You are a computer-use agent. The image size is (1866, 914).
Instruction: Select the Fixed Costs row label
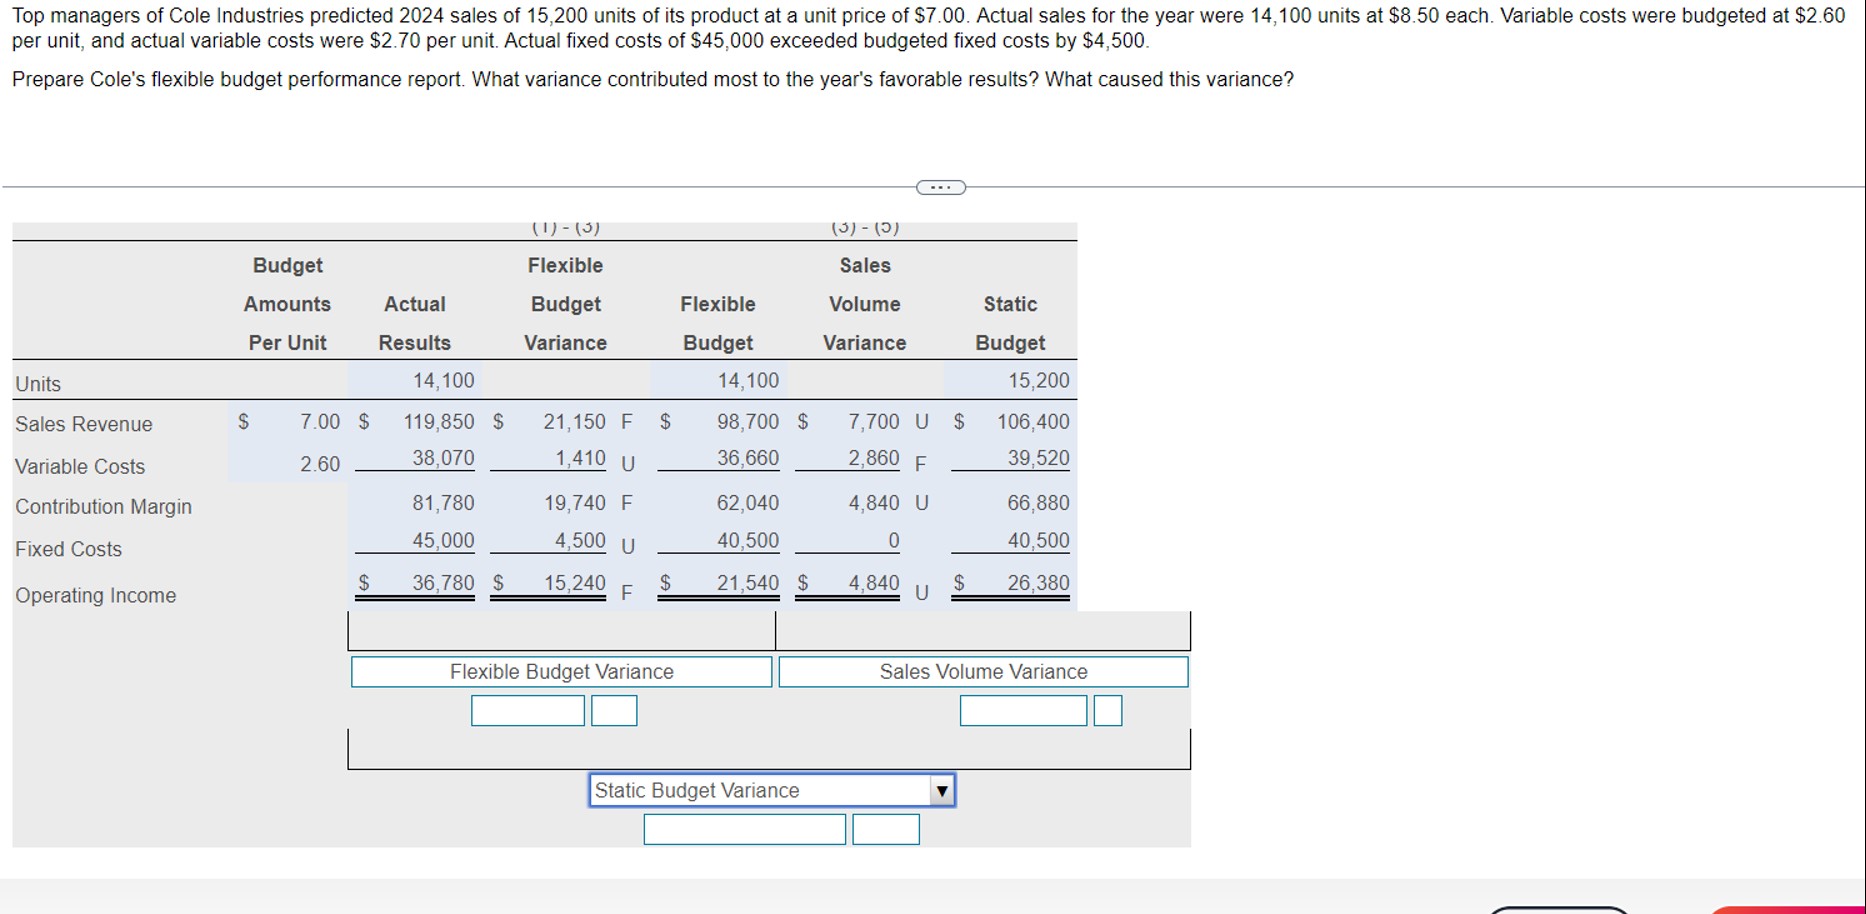click(x=68, y=549)
